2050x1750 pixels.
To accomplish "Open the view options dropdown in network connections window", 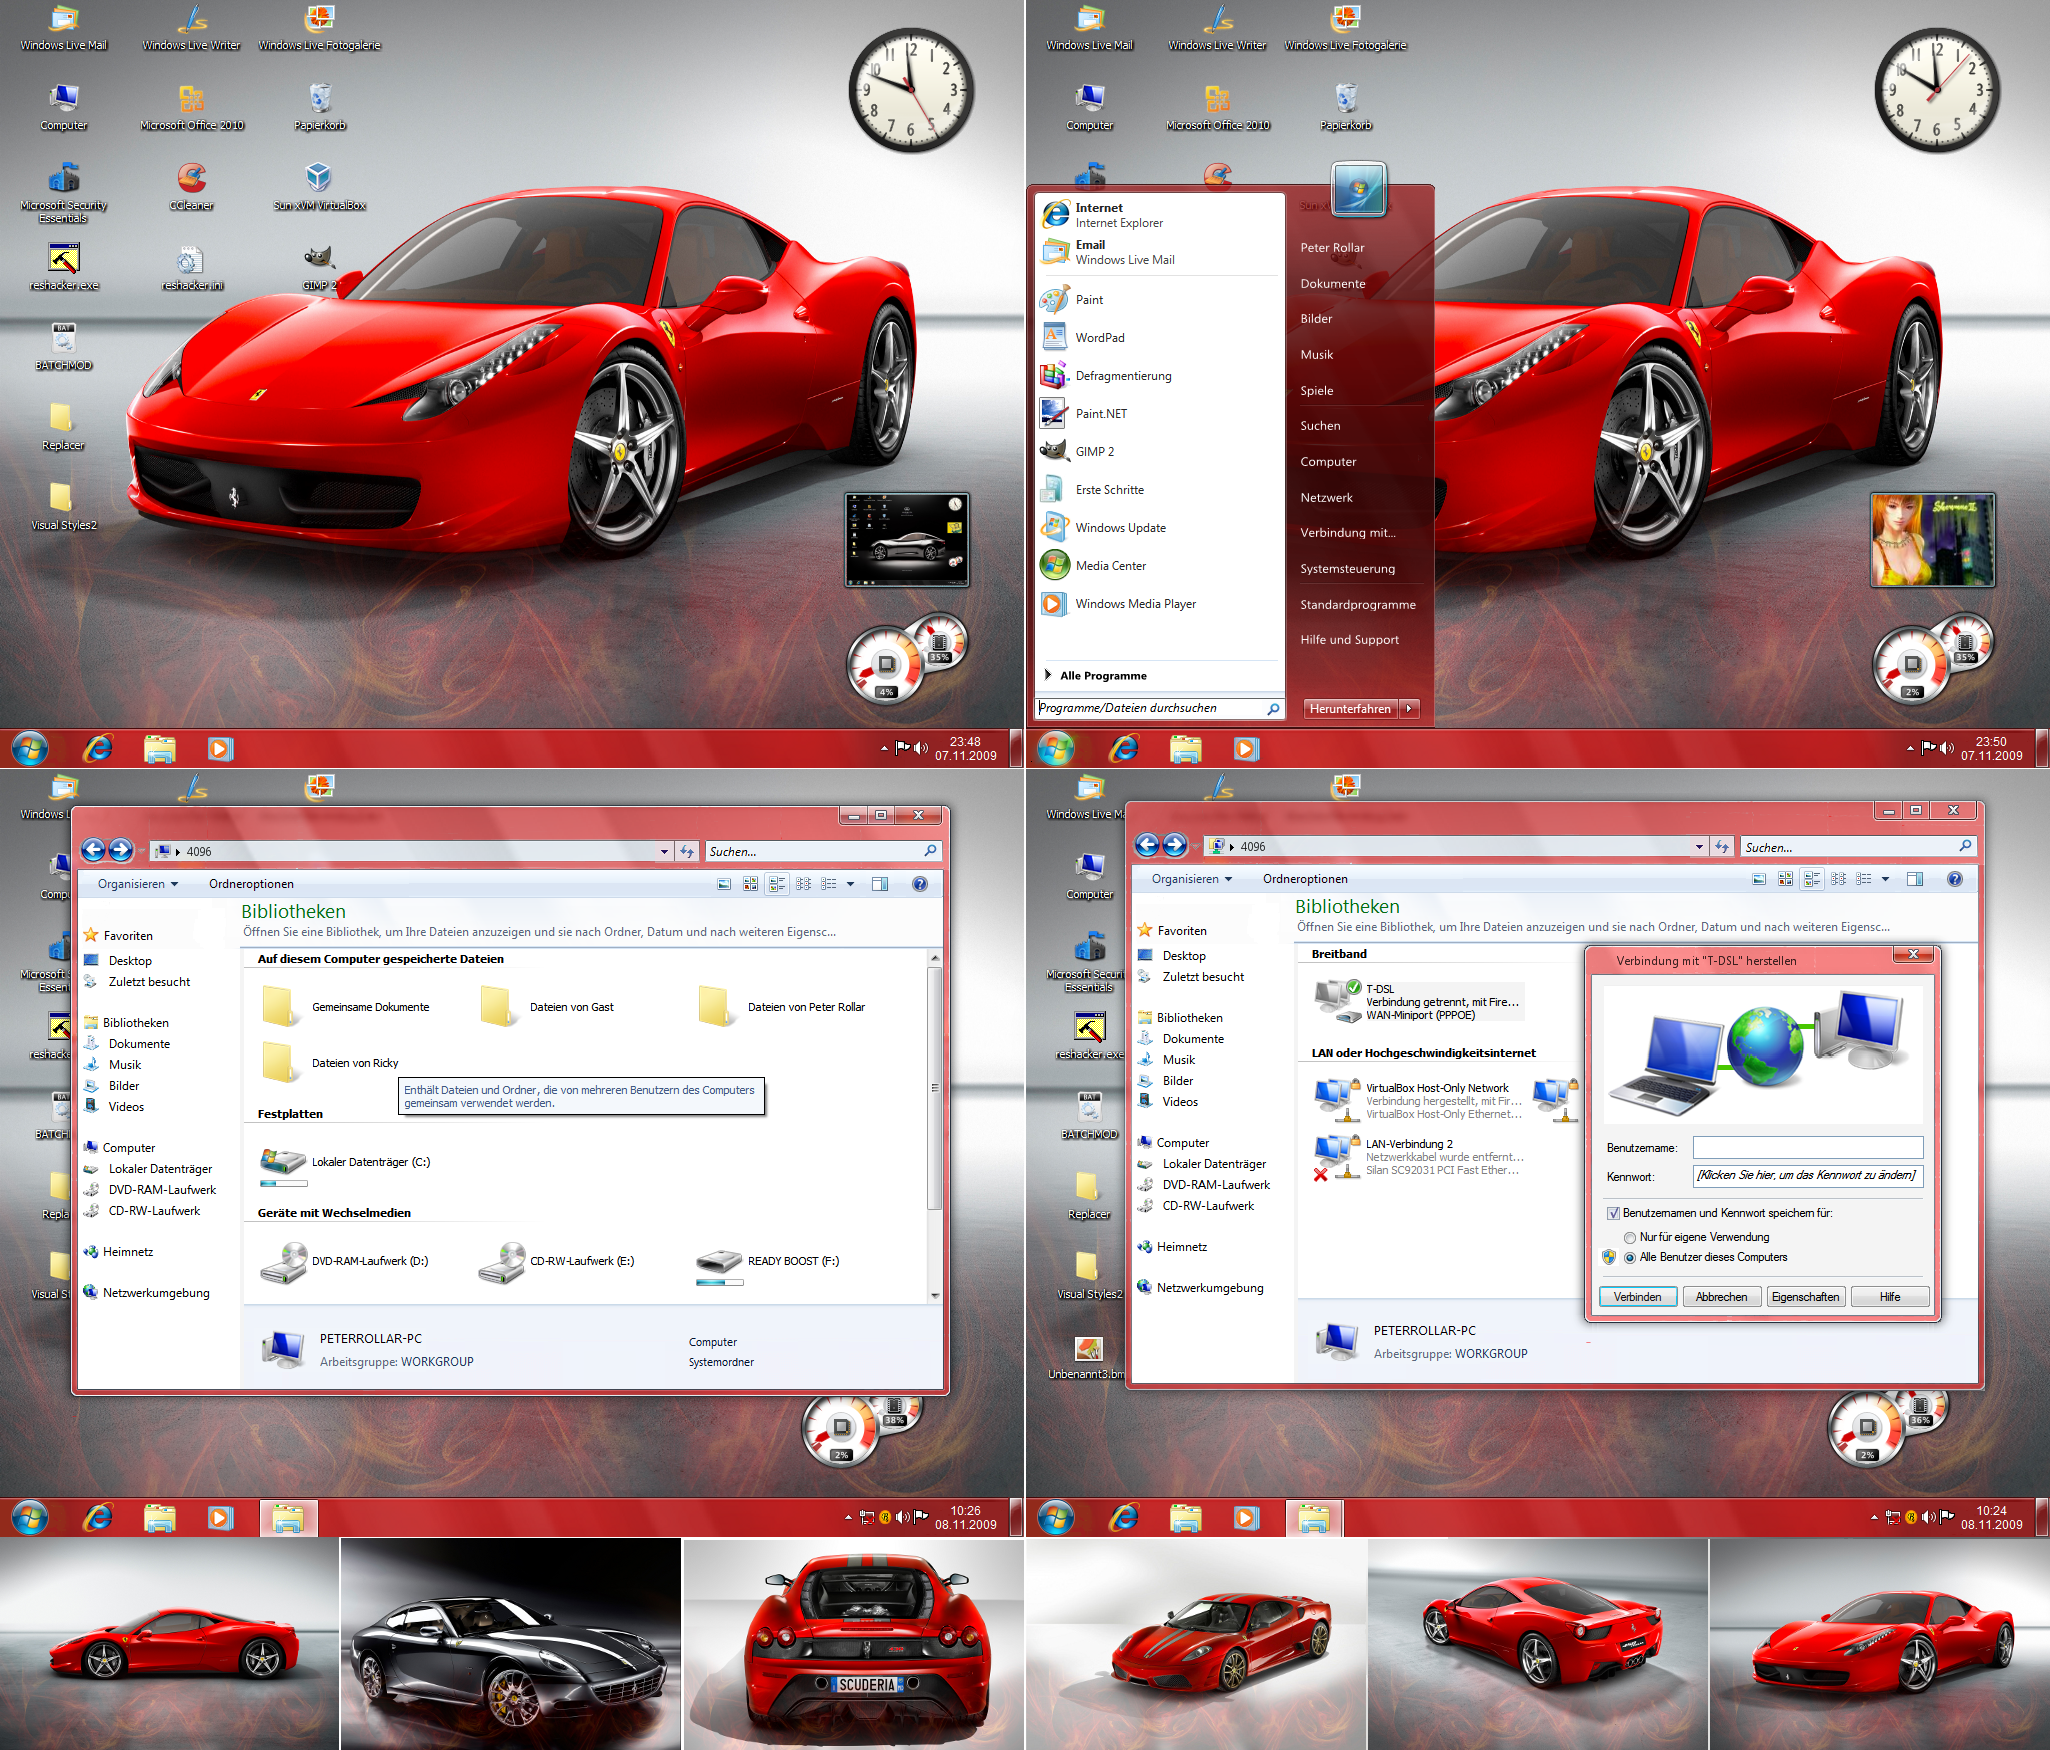I will 1885,879.
